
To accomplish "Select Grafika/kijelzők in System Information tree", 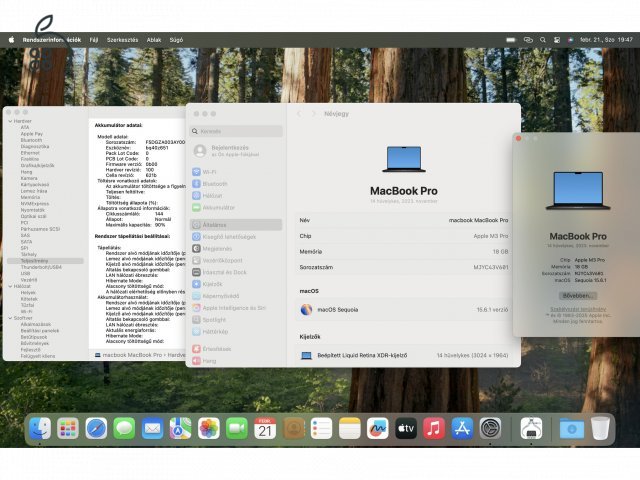I will pos(37,165).
